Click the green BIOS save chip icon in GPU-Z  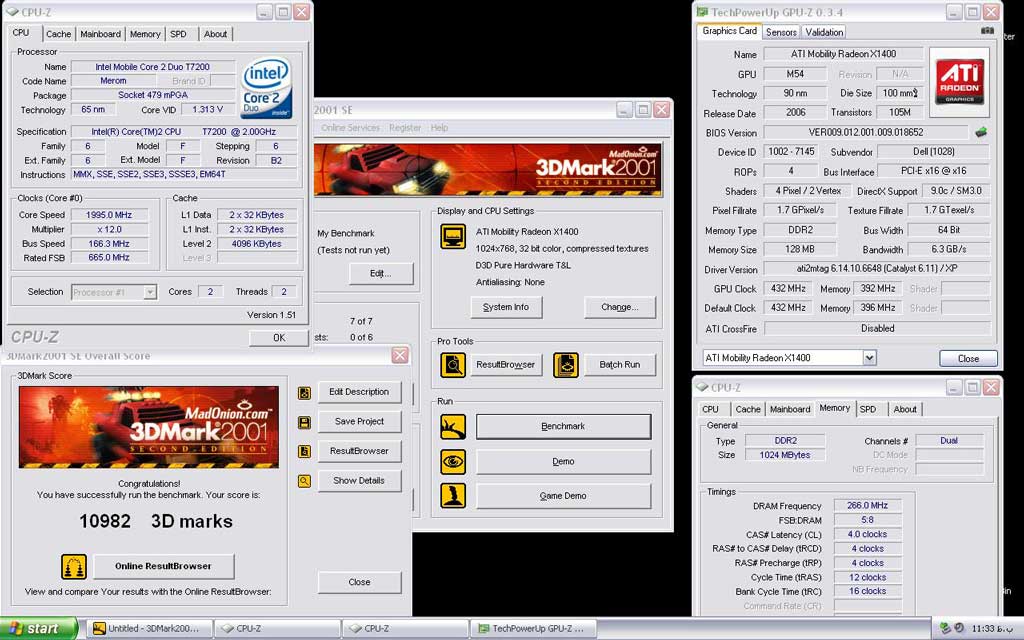[980, 132]
